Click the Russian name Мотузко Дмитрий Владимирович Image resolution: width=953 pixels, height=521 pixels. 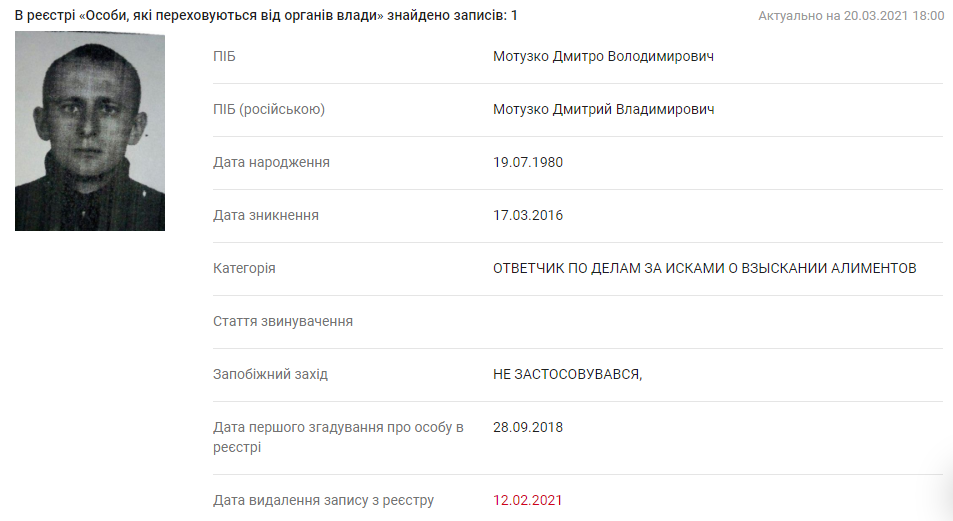[x=604, y=109]
